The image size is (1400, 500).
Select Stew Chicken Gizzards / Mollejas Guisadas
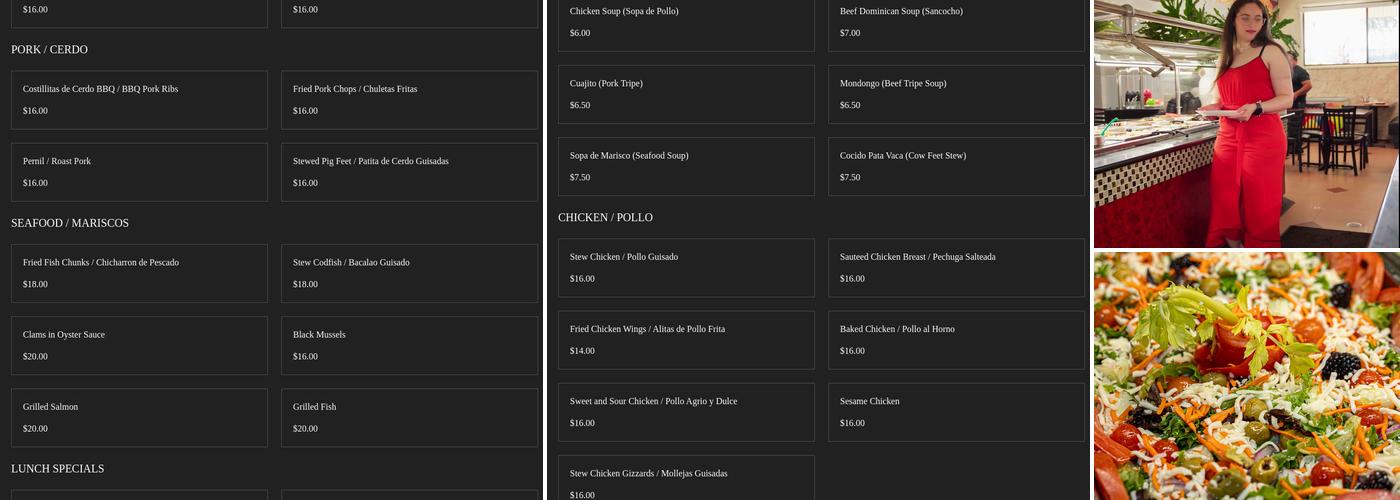(x=686, y=478)
